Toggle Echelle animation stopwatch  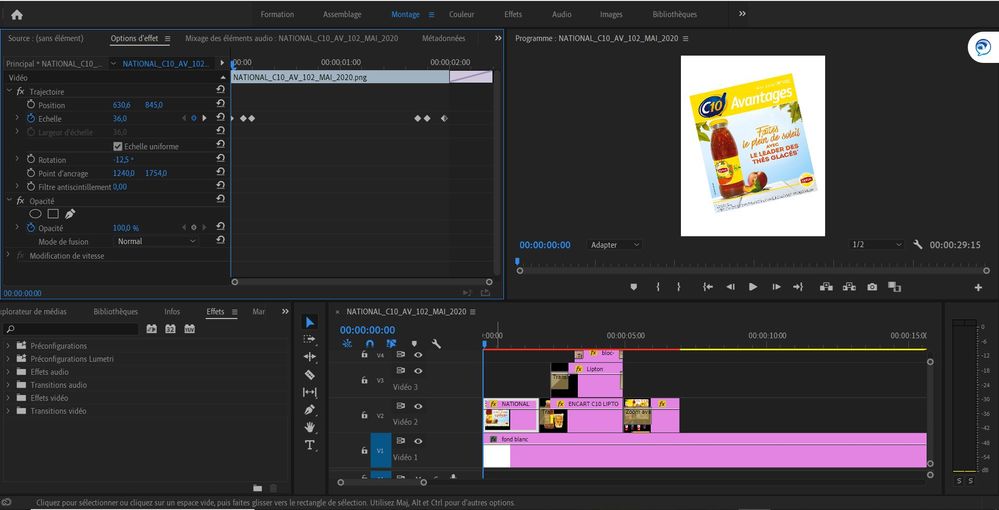point(30,118)
